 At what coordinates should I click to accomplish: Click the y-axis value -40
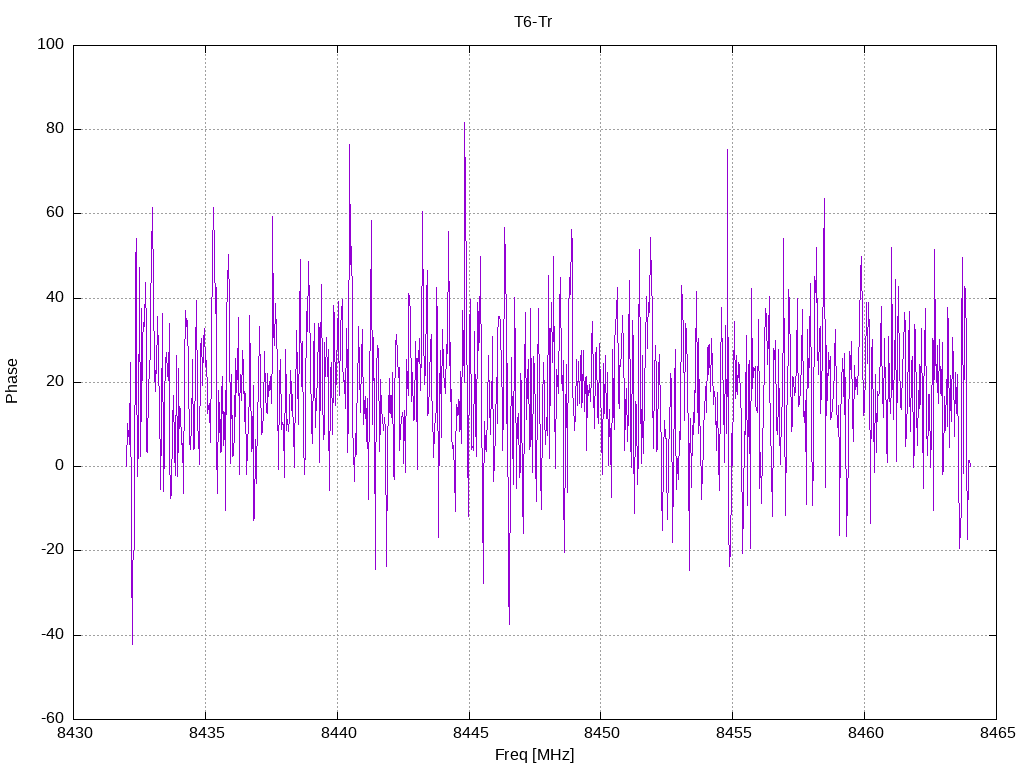click(53, 635)
